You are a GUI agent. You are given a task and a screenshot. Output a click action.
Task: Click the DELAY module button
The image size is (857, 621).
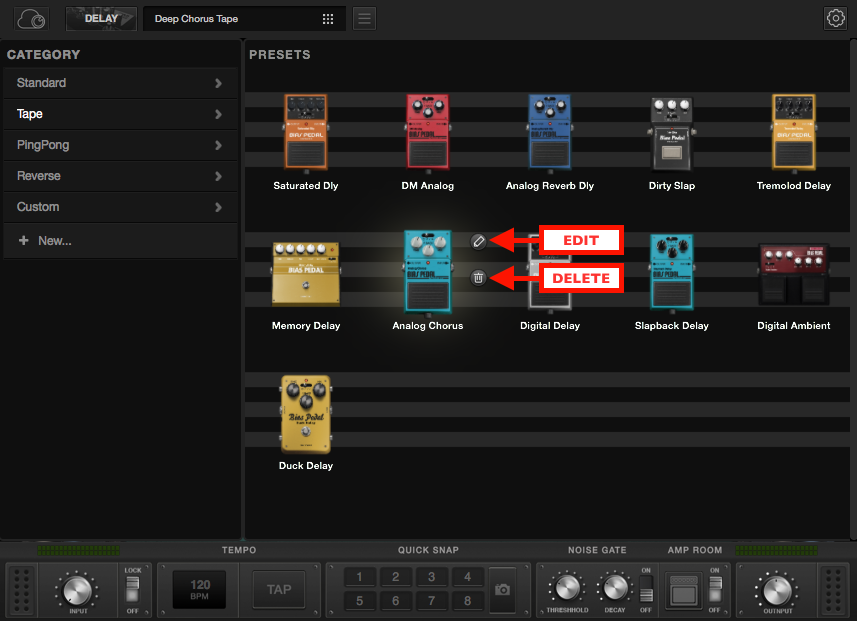(x=101, y=19)
